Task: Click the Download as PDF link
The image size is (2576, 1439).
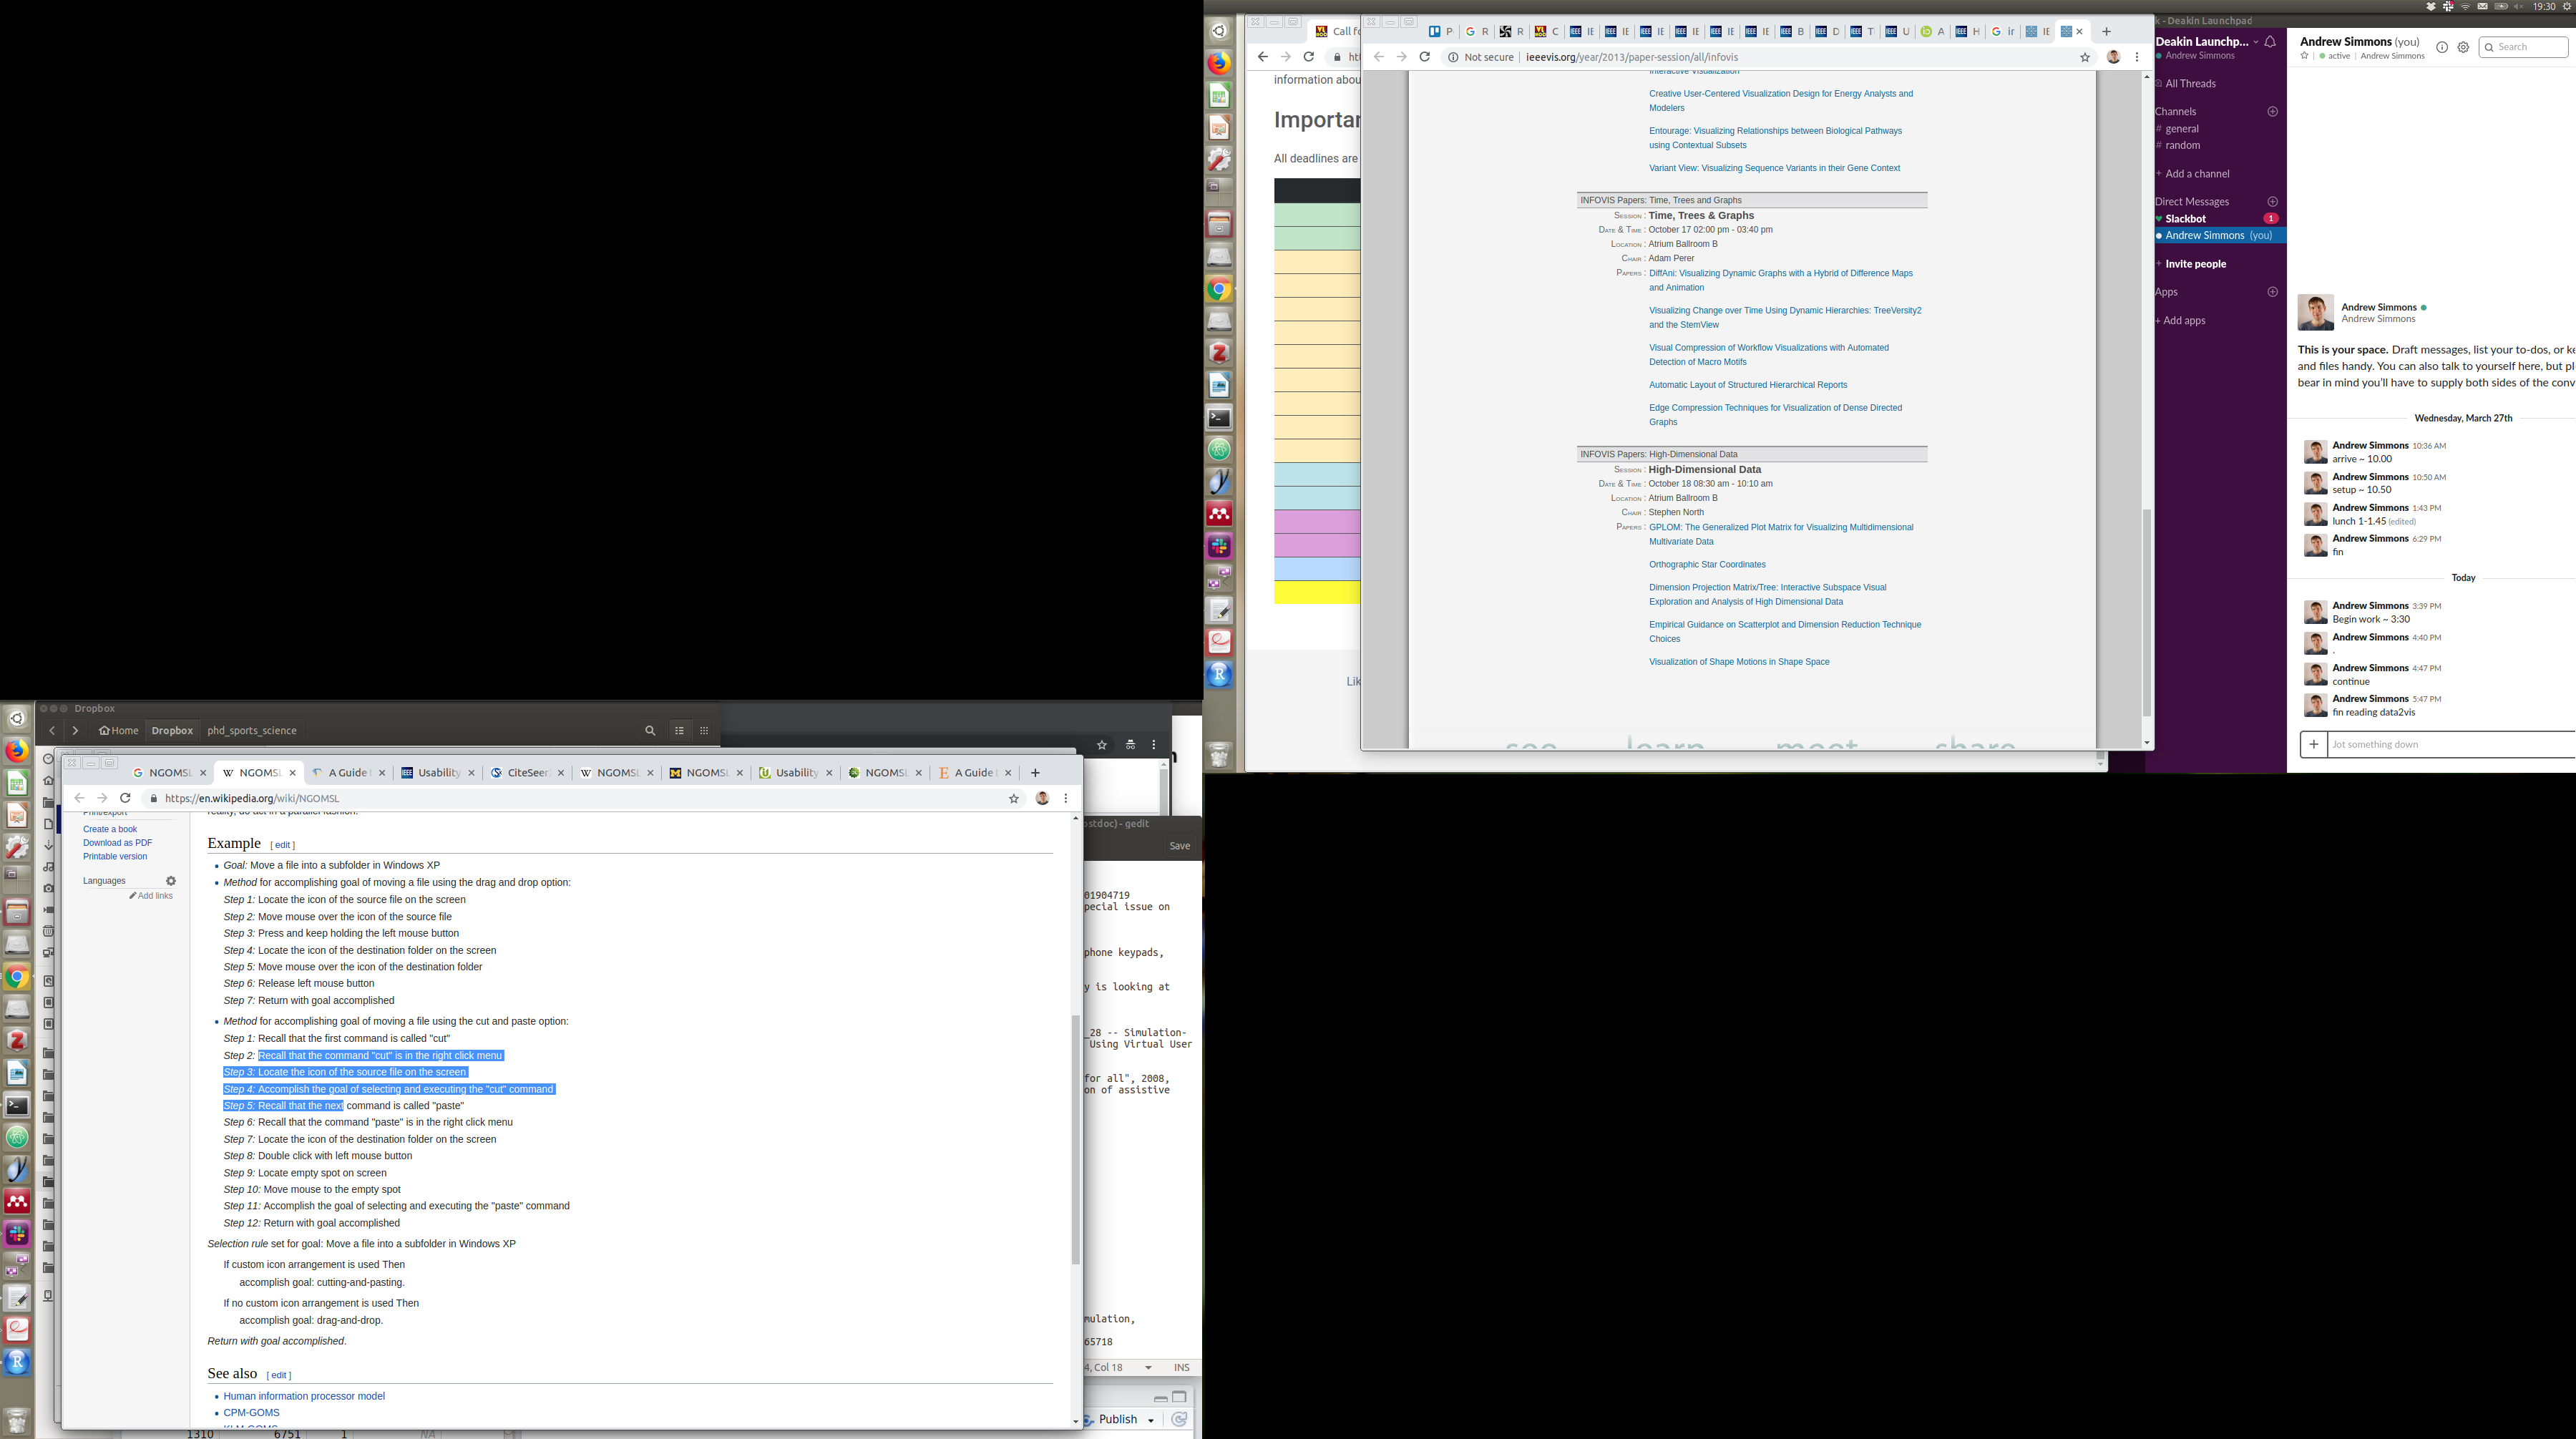Action: [x=117, y=843]
